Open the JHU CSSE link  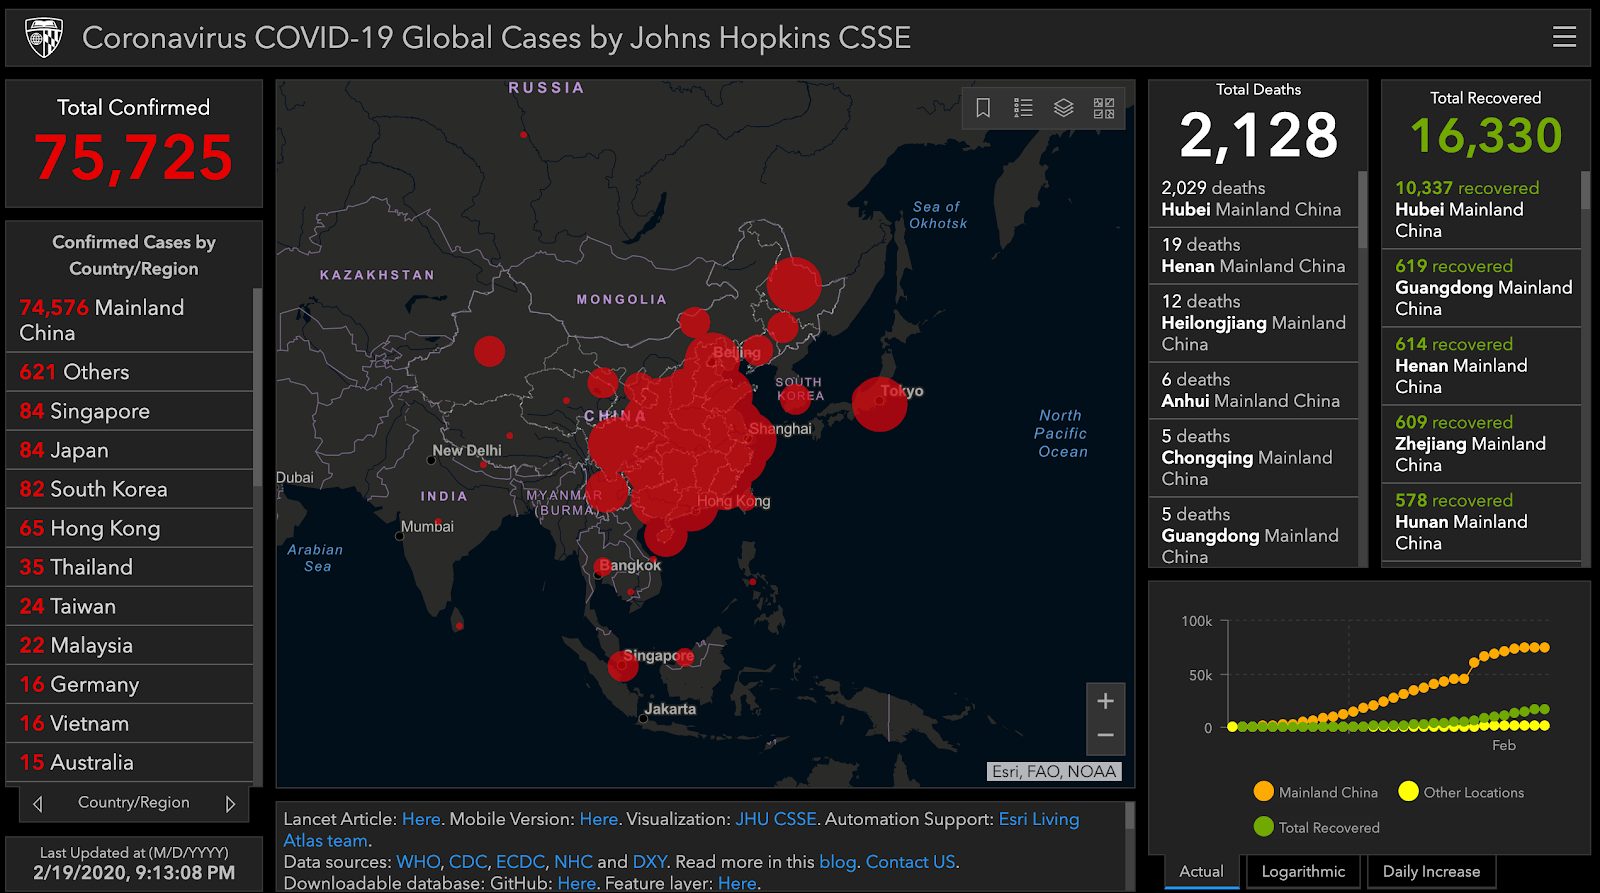pos(776,819)
